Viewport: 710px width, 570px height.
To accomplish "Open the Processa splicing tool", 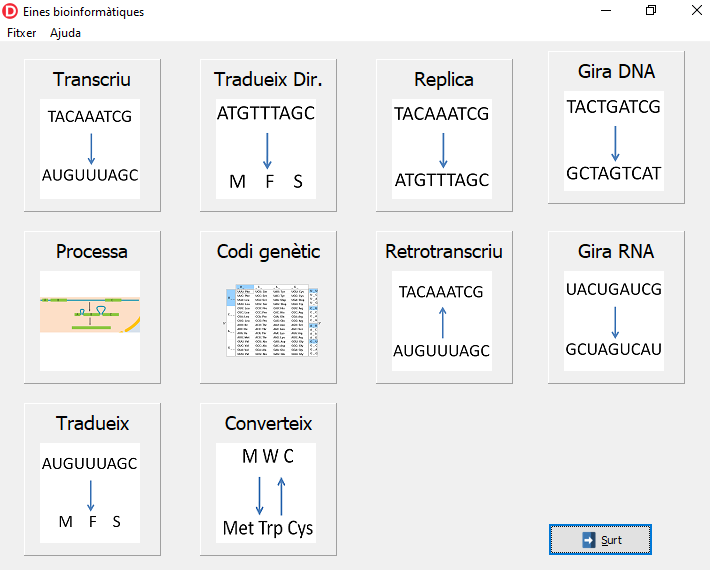I will click(92, 252).
